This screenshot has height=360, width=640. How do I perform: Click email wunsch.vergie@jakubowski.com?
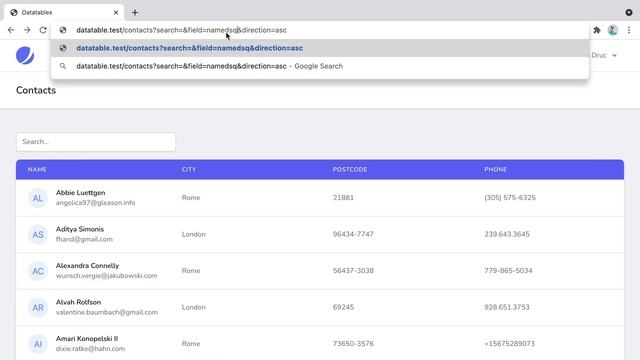coord(107,276)
